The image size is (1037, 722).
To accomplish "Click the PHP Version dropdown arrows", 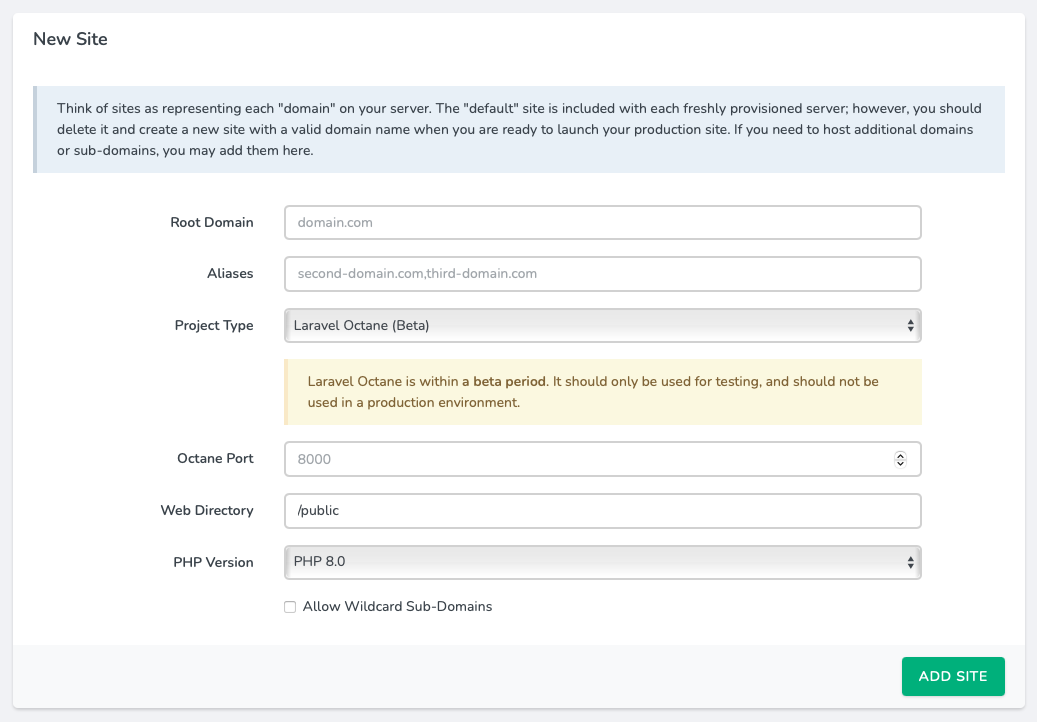I will [x=910, y=563].
